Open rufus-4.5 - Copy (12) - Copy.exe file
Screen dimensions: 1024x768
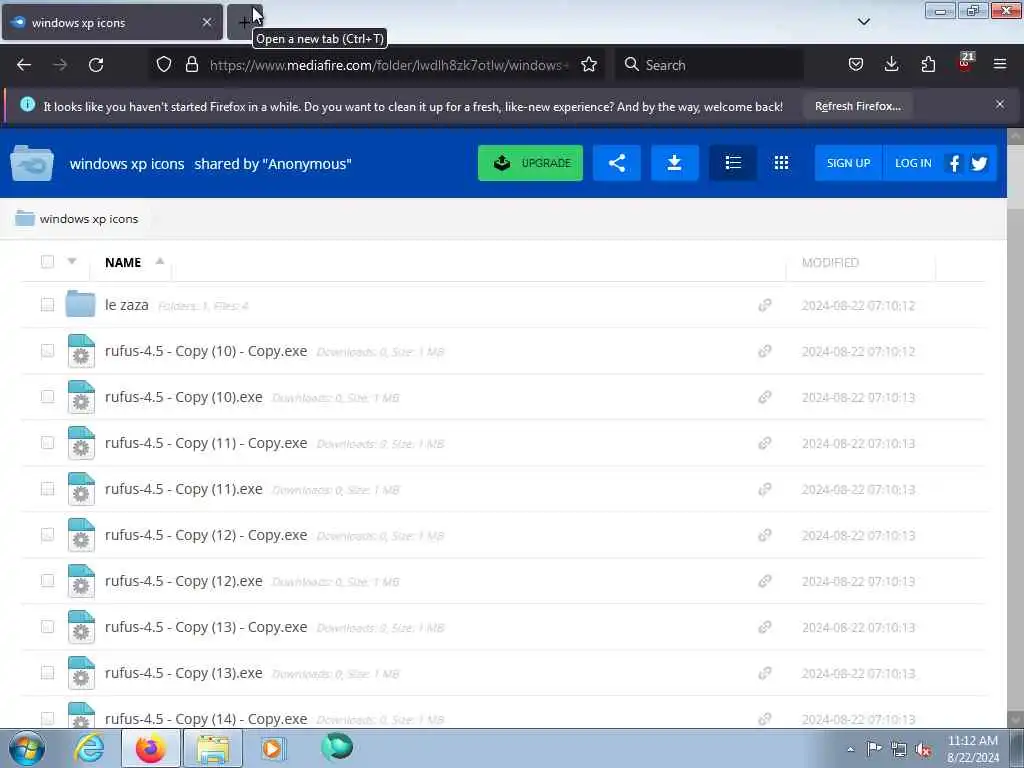pos(206,535)
